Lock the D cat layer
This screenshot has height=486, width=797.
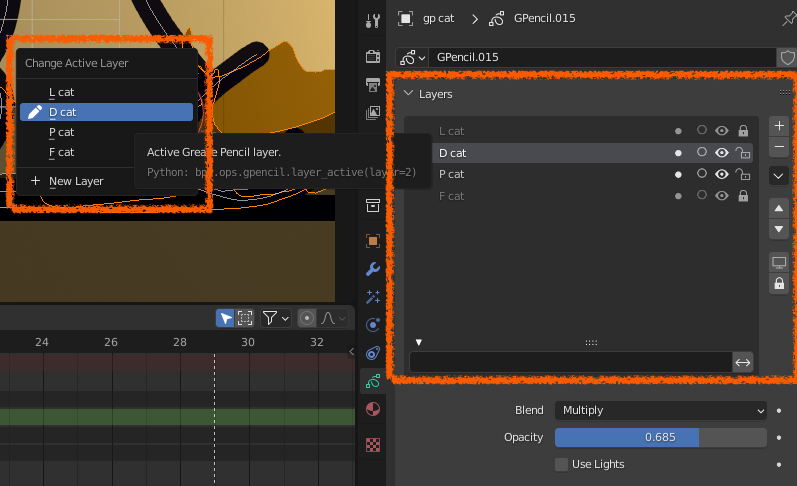[743, 153]
